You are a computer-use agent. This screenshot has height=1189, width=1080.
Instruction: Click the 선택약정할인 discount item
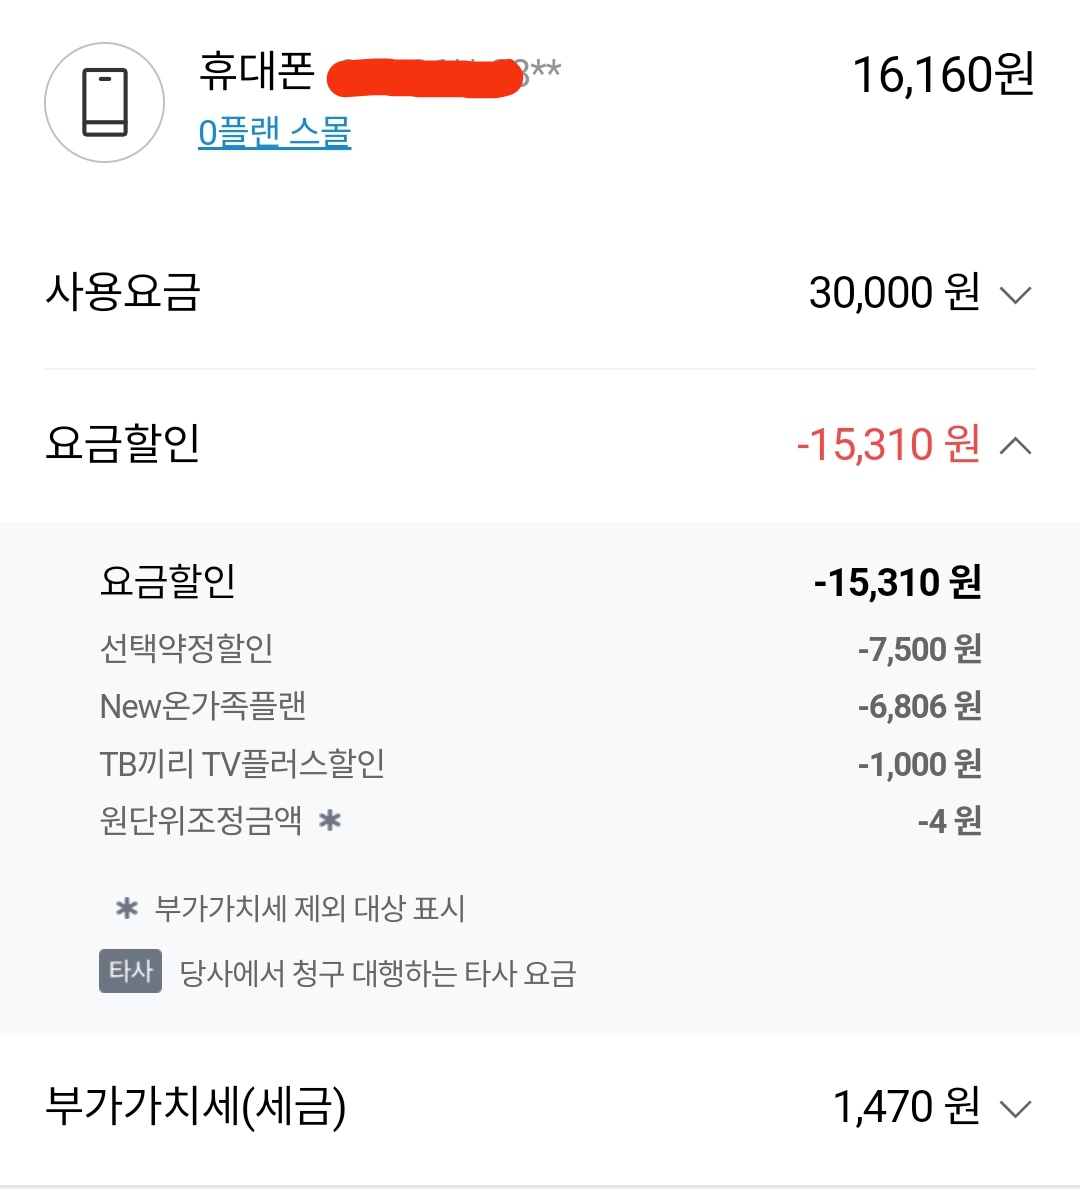[187, 649]
